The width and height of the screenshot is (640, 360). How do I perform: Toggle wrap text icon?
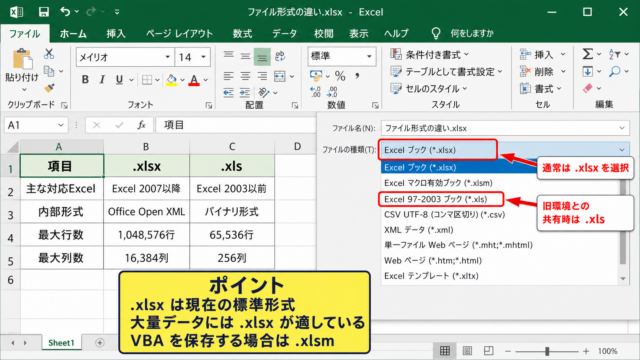[280, 56]
